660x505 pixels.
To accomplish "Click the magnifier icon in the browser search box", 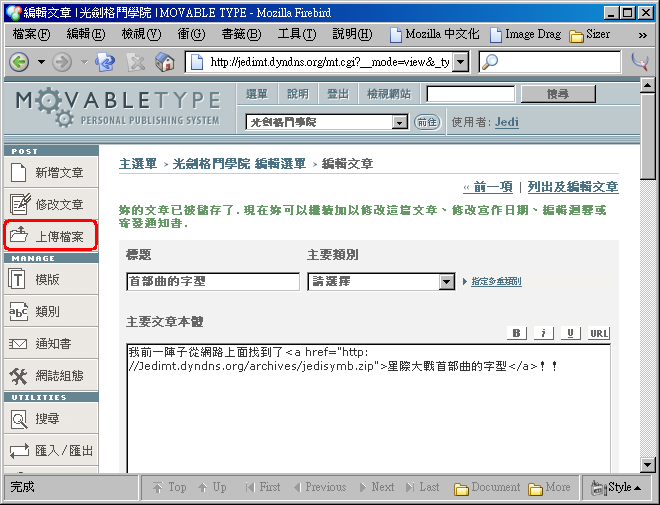I will coord(490,62).
